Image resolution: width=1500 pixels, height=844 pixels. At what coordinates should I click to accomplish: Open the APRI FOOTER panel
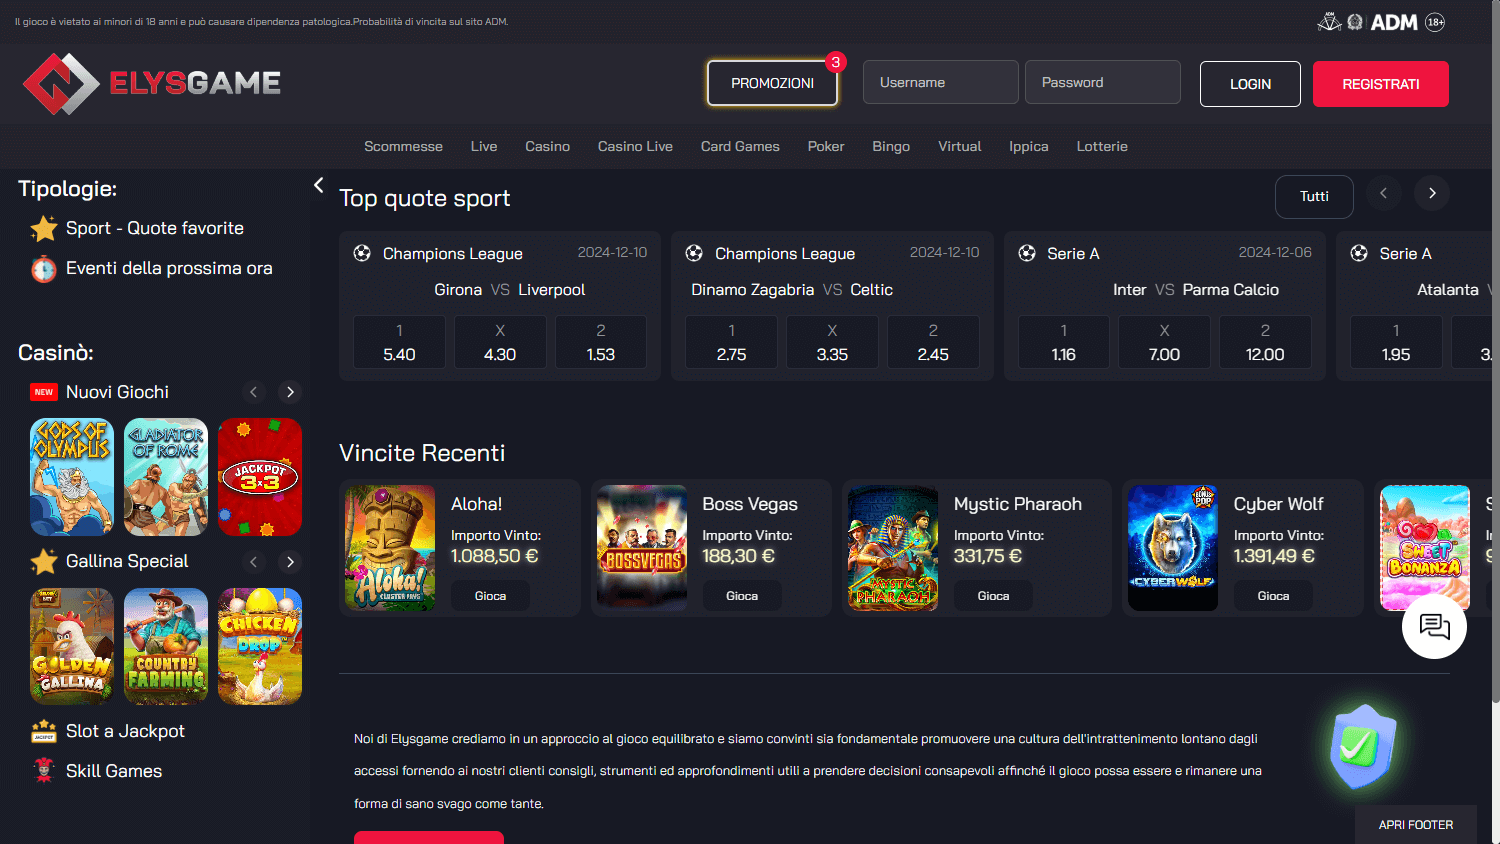tap(1416, 825)
